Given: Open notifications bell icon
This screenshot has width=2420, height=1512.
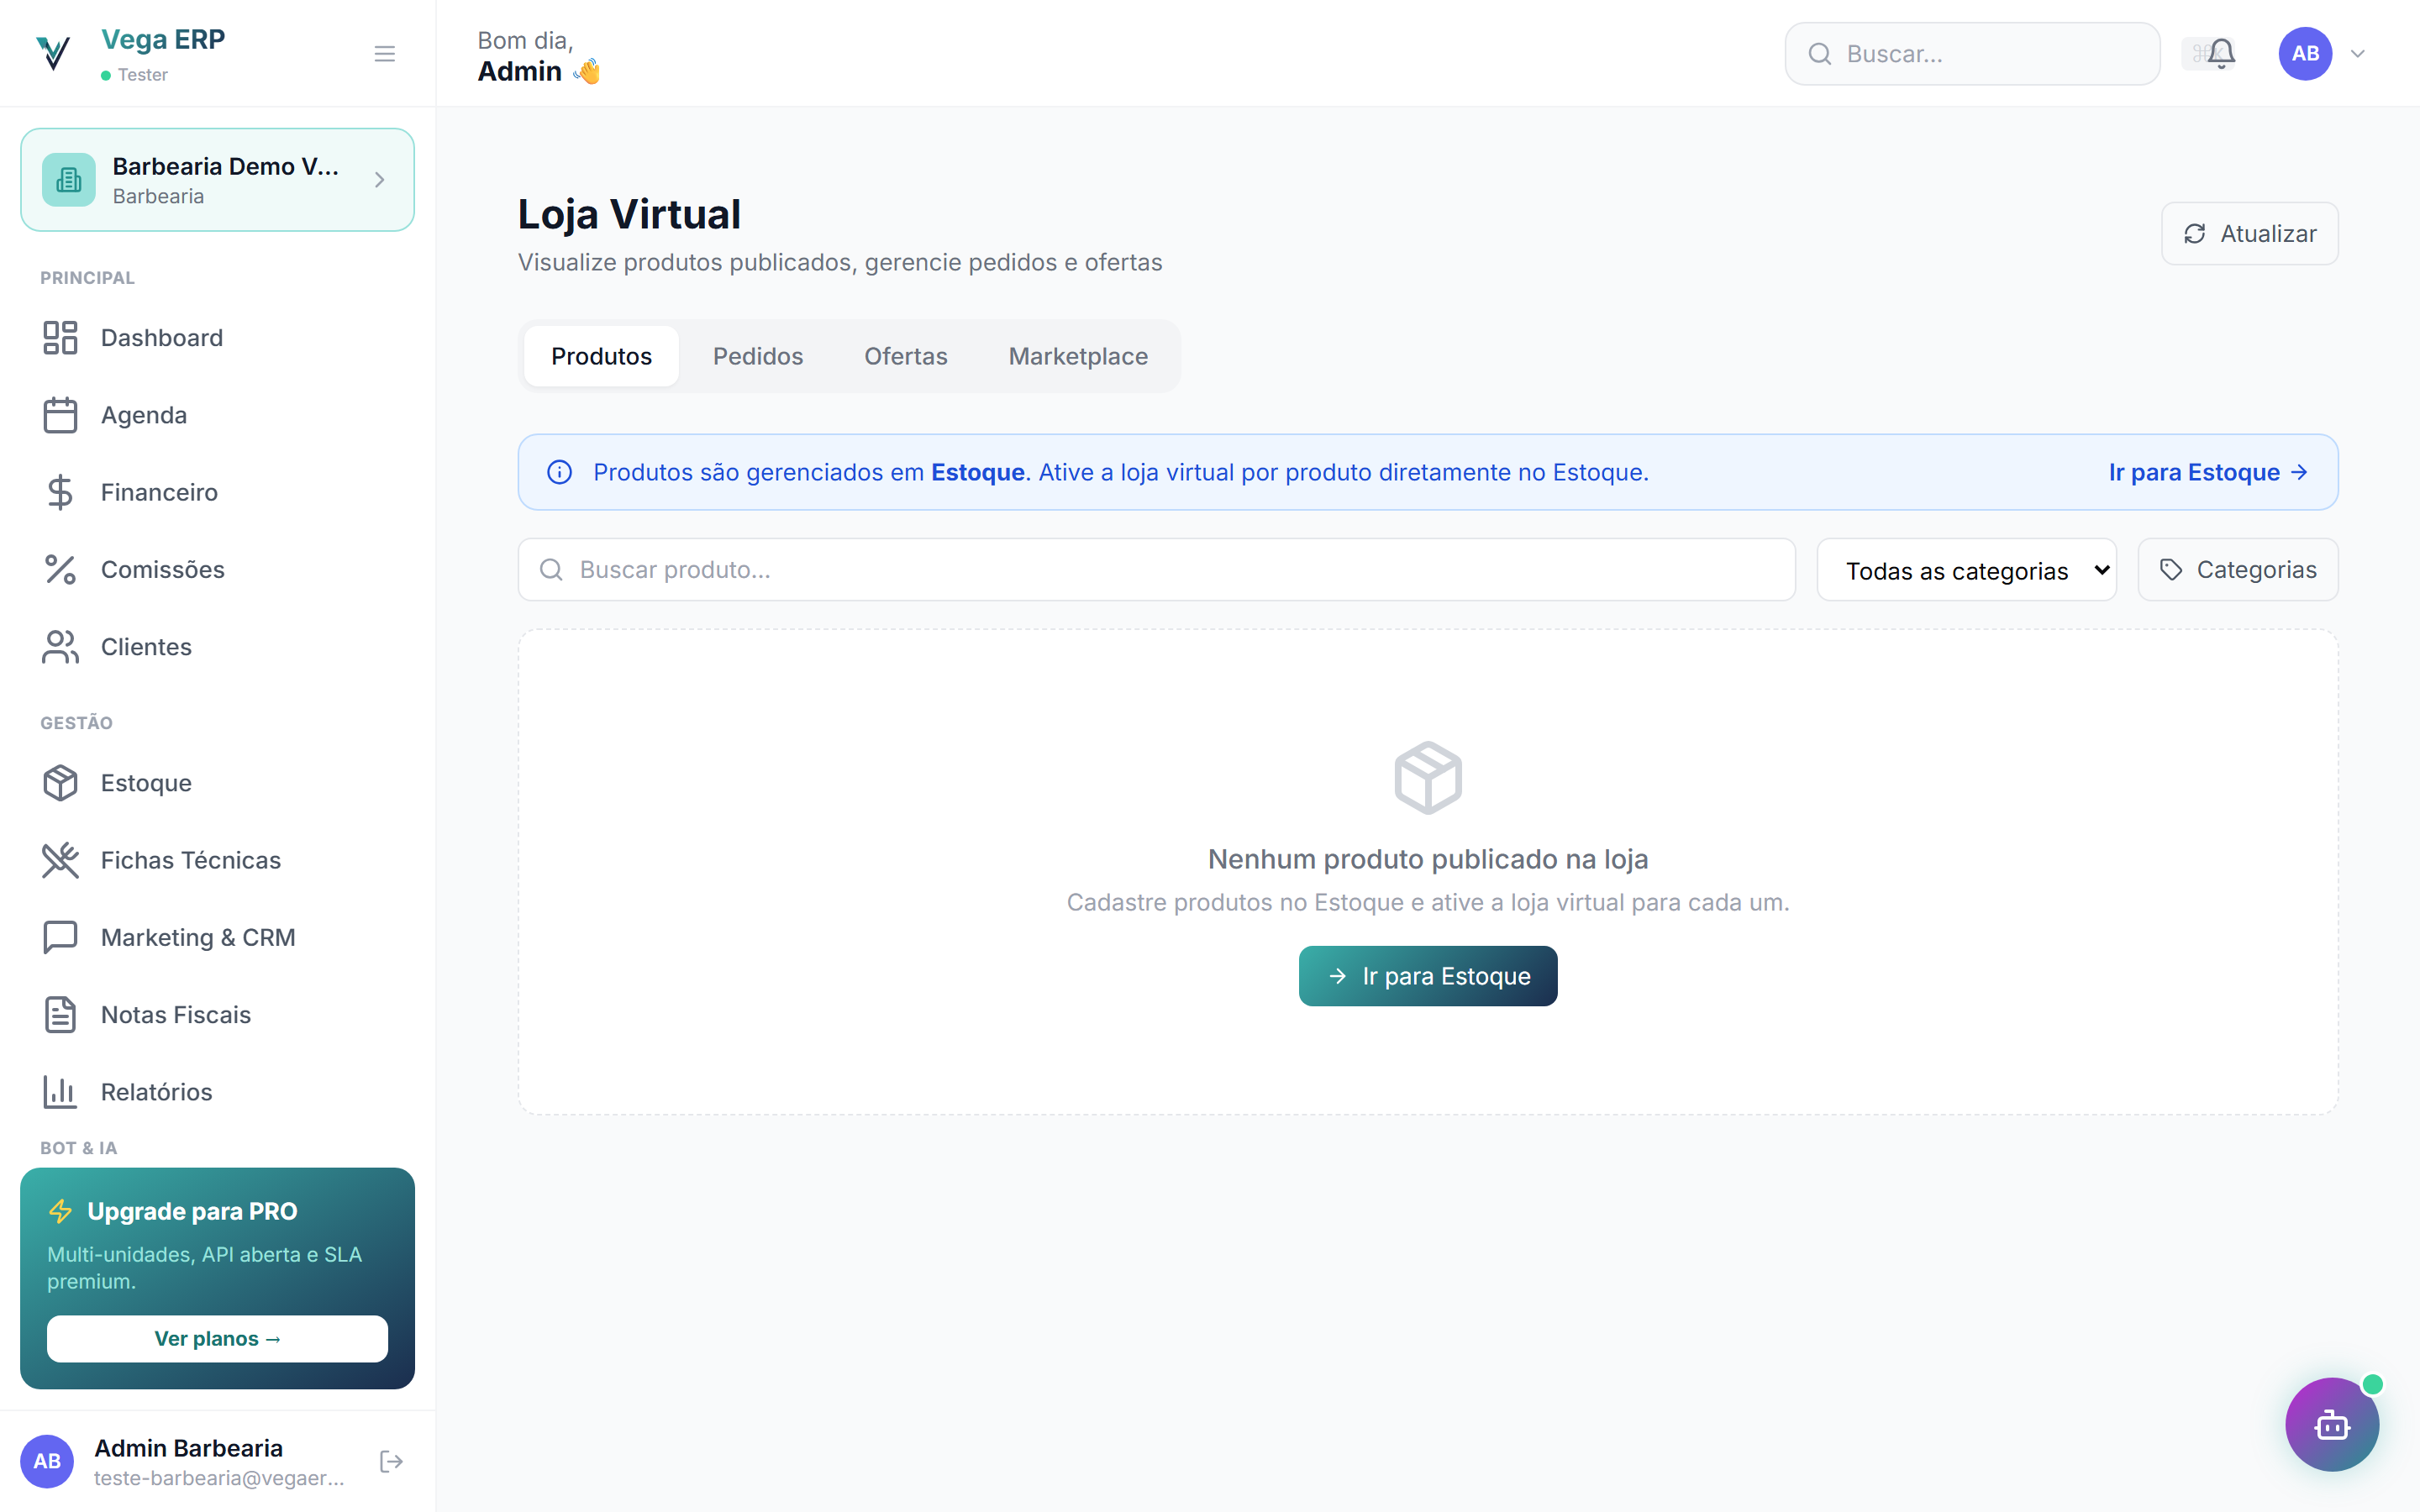Looking at the screenshot, I should (x=2220, y=54).
